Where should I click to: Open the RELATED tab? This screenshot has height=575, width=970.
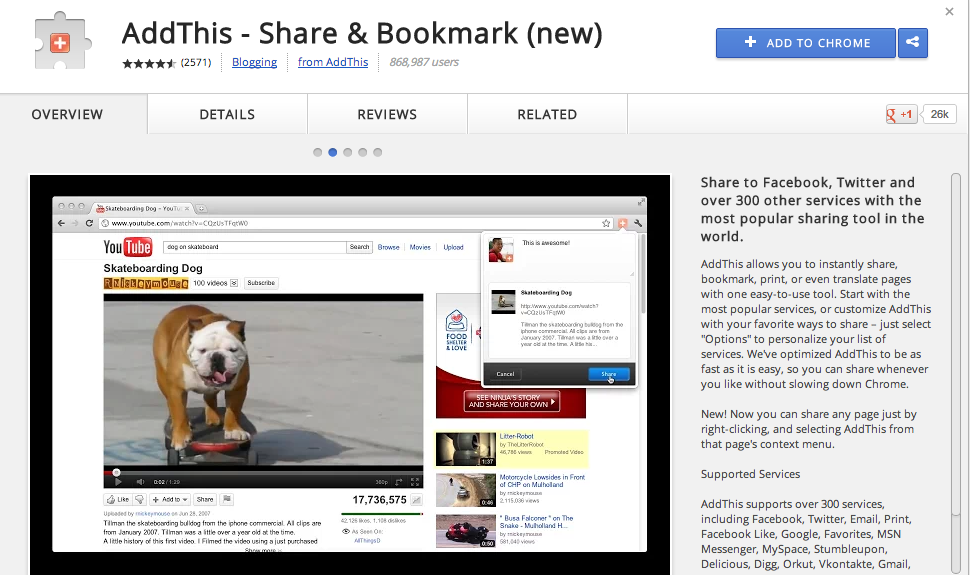click(x=547, y=114)
